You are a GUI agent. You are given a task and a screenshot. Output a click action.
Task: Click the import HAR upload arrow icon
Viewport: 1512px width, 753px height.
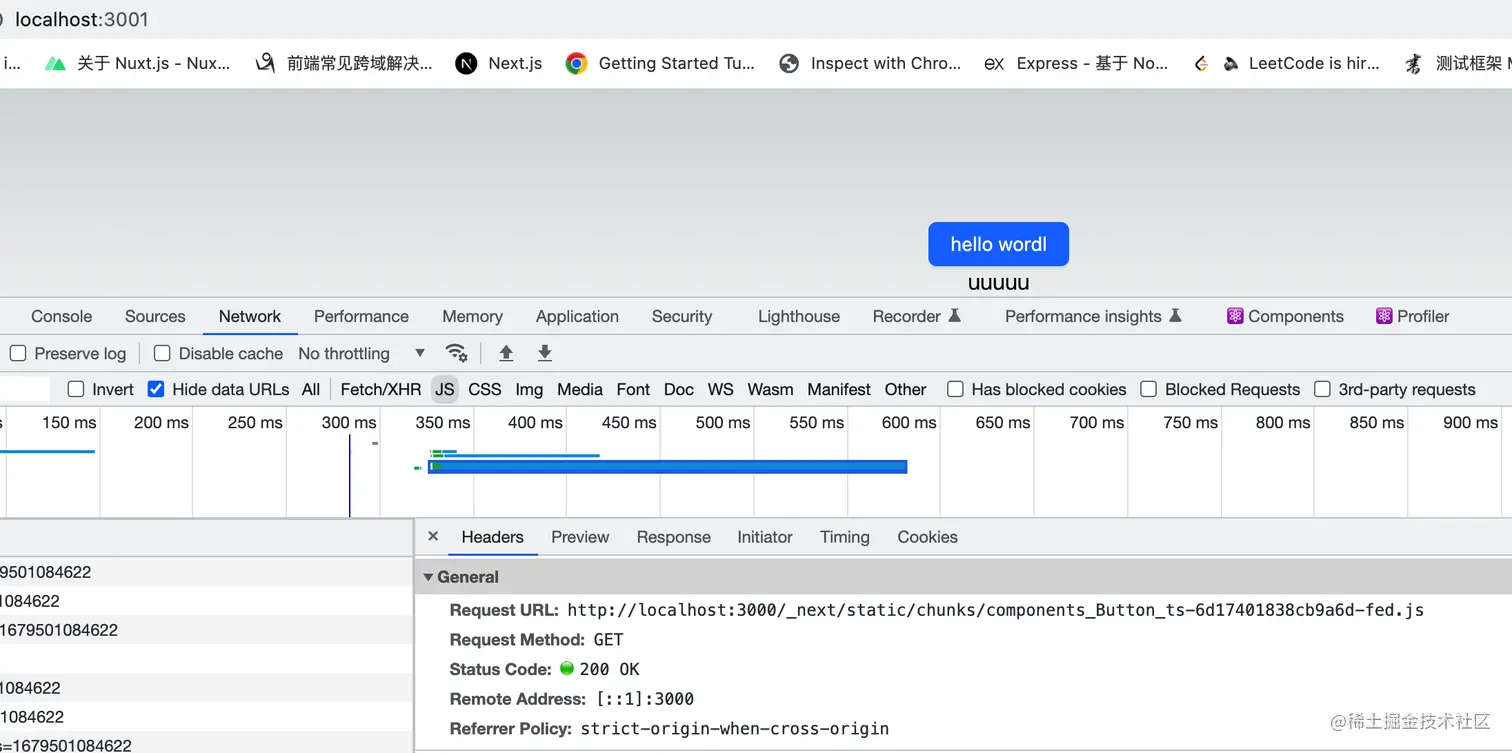click(506, 353)
